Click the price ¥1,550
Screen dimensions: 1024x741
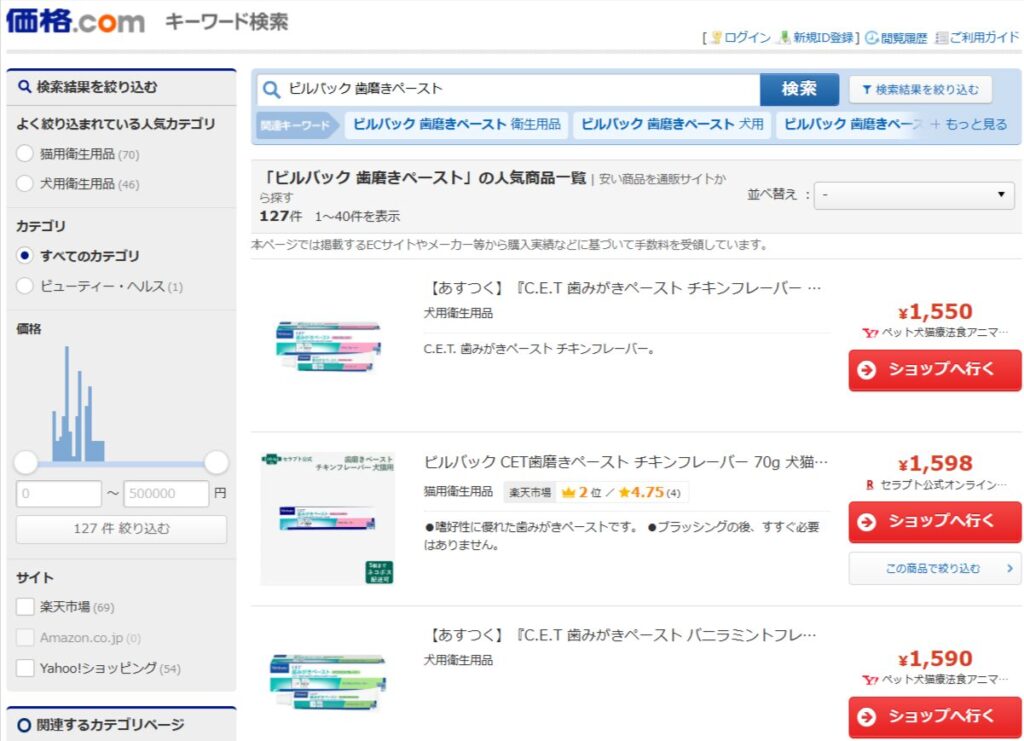click(935, 311)
